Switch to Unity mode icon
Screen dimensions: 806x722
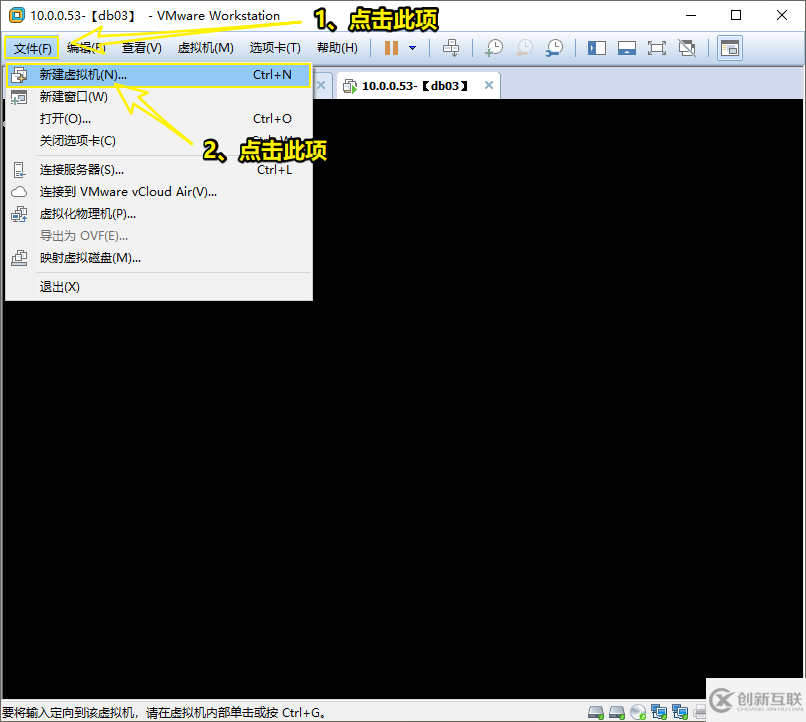point(687,48)
